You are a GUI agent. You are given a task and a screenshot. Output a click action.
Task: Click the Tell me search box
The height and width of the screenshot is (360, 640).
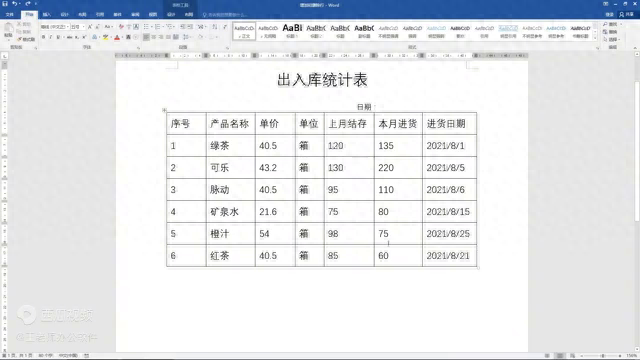point(225,14)
